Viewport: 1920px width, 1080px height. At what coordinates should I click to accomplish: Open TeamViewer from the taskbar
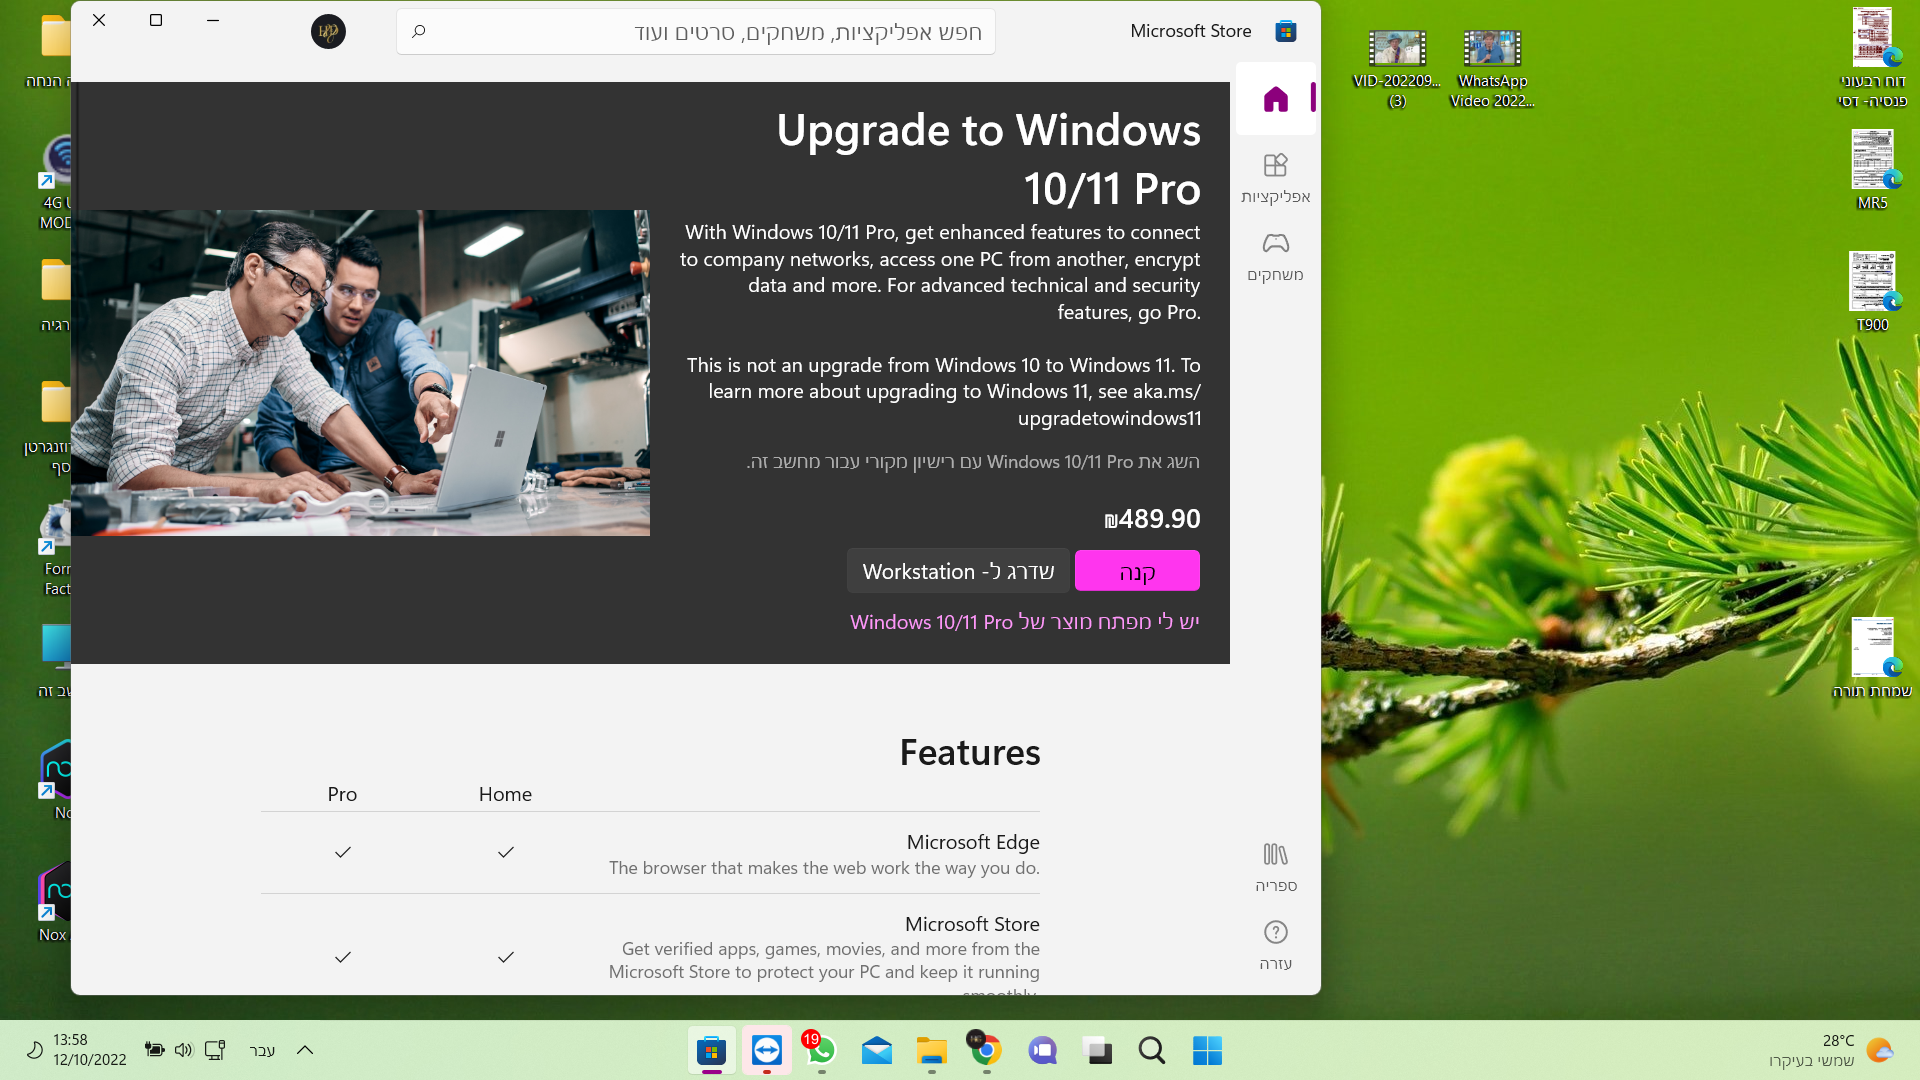pyautogui.click(x=767, y=1050)
